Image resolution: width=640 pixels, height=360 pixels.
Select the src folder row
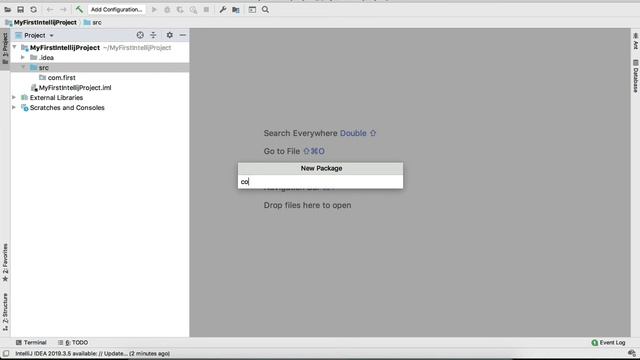pyautogui.click(x=100, y=67)
